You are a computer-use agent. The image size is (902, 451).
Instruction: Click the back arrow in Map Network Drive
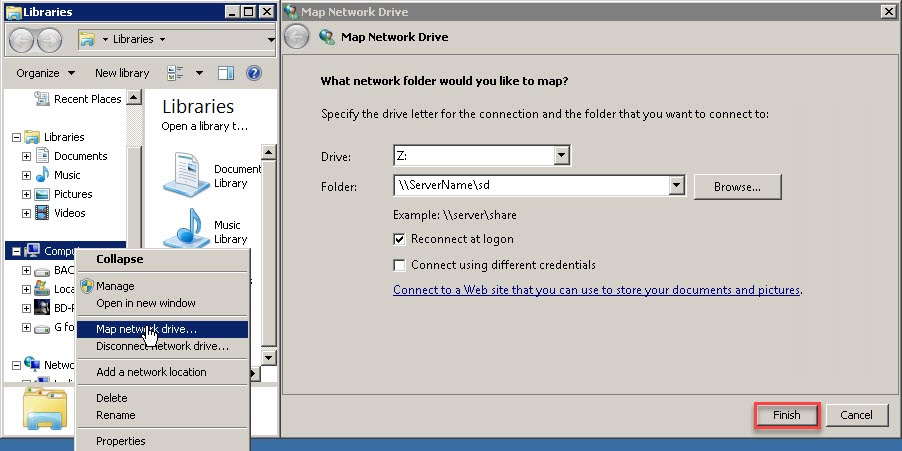click(297, 37)
